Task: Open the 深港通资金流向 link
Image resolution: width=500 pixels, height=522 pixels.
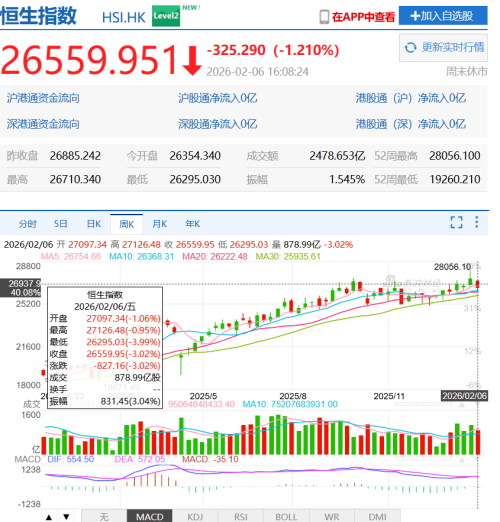Action: [43, 124]
